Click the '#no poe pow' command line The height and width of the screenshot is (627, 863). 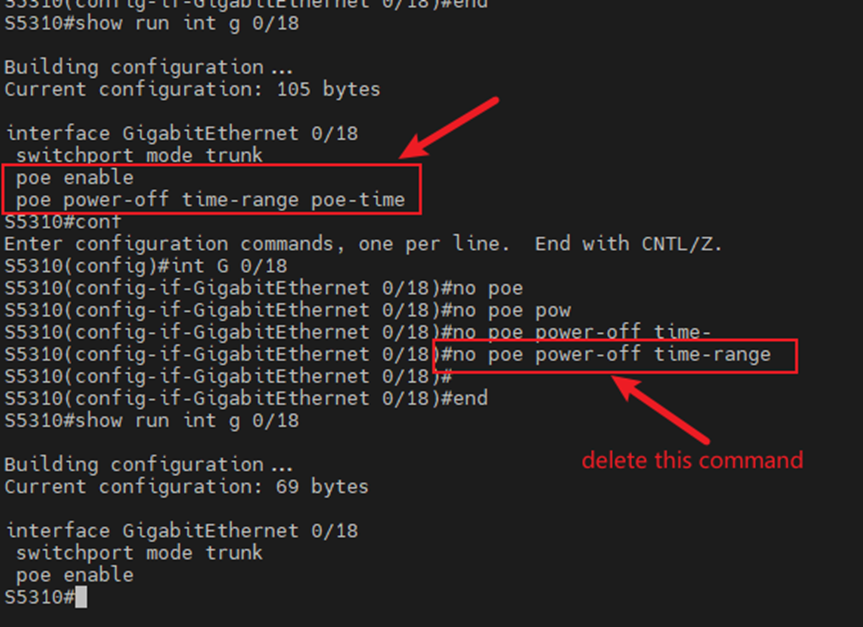tap(288, 310)
